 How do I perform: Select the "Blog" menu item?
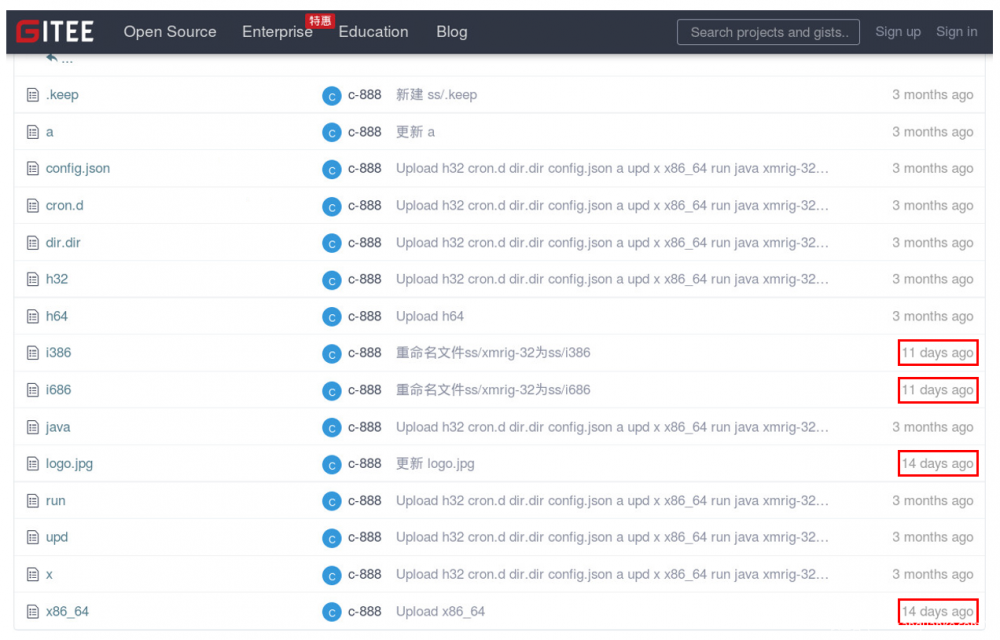pos(452,31)
